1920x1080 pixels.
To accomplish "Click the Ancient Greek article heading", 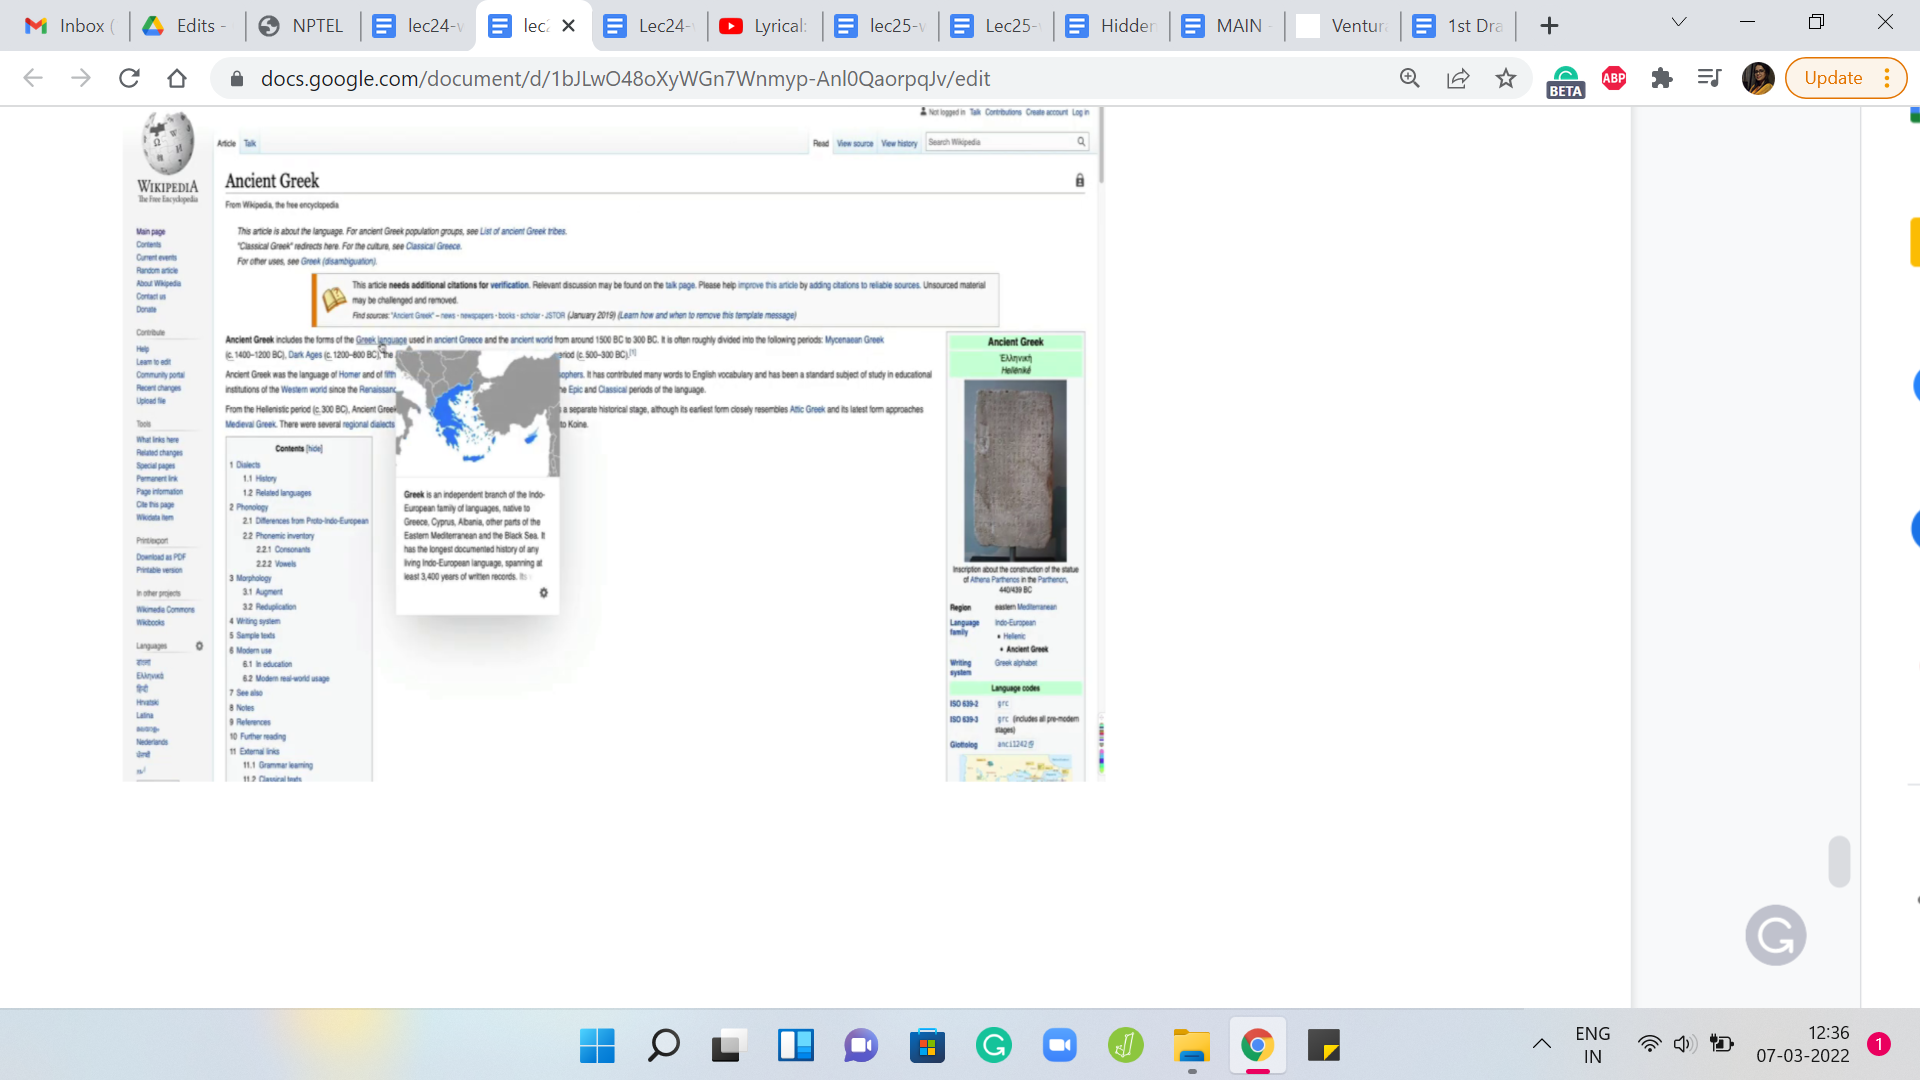I will tap(272, 181).
